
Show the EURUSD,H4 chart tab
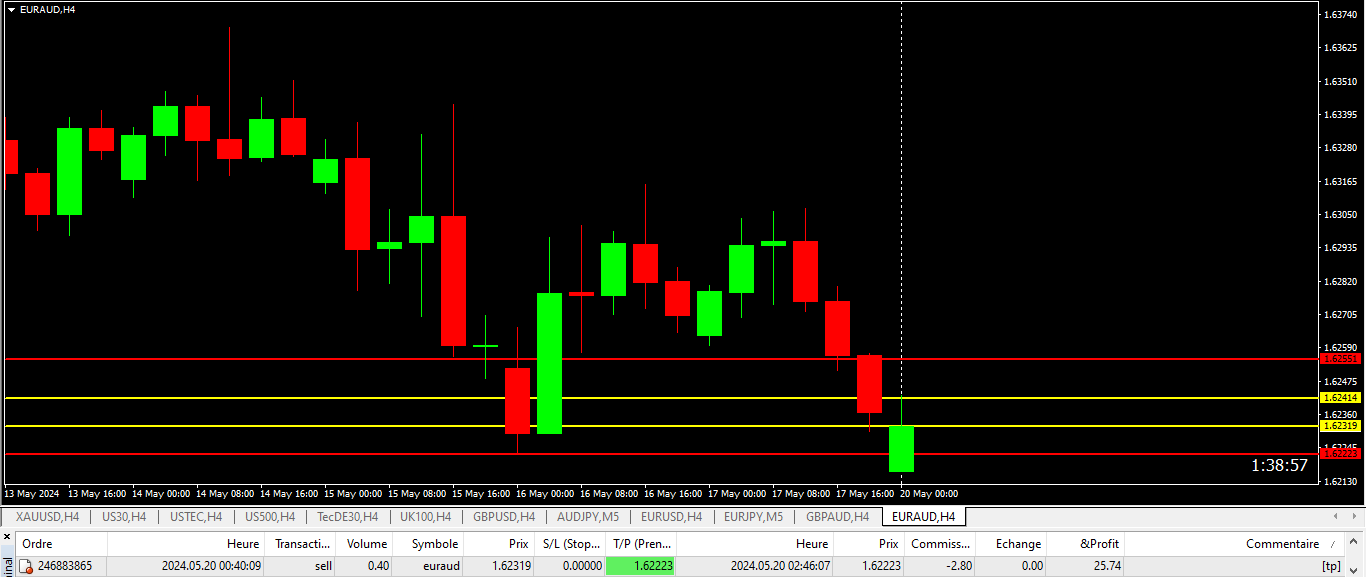point(671,517)
